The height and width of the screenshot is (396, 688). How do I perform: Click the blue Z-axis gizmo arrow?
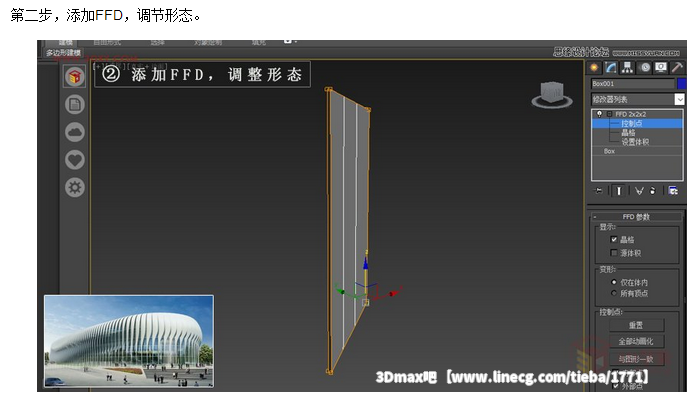366,263
